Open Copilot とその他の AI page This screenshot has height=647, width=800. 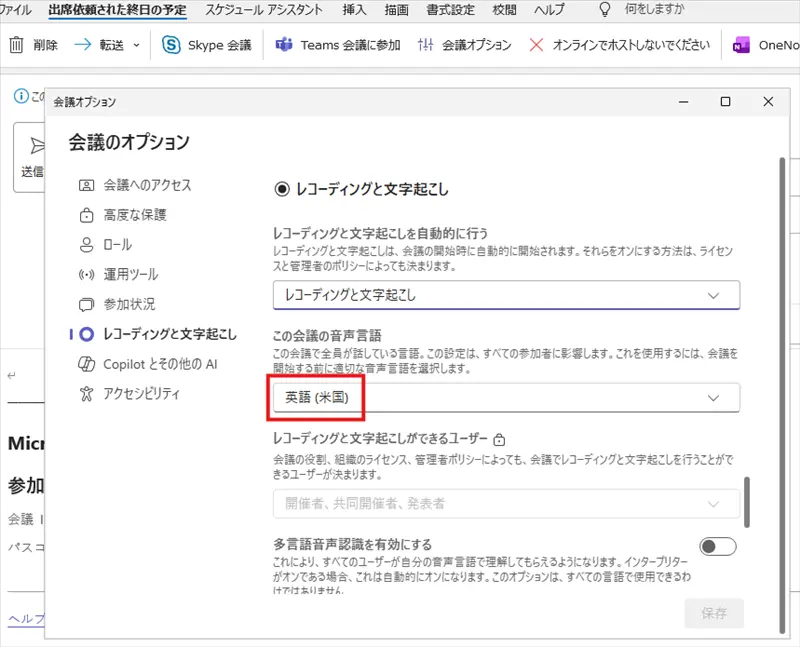tap(160, 364)
